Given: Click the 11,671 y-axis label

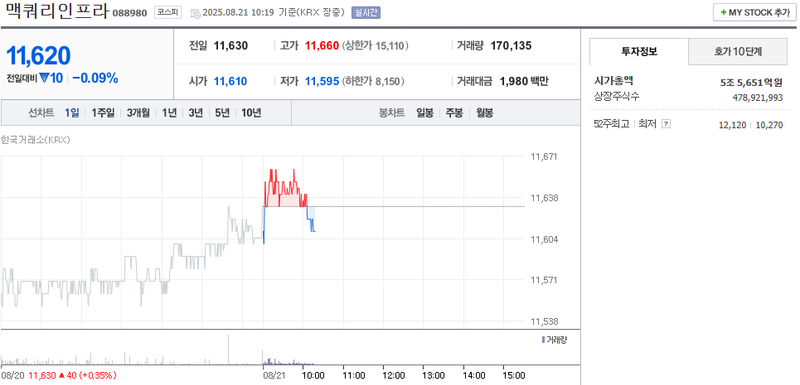Looking at the screenshot, I should [x=543, y=157].
